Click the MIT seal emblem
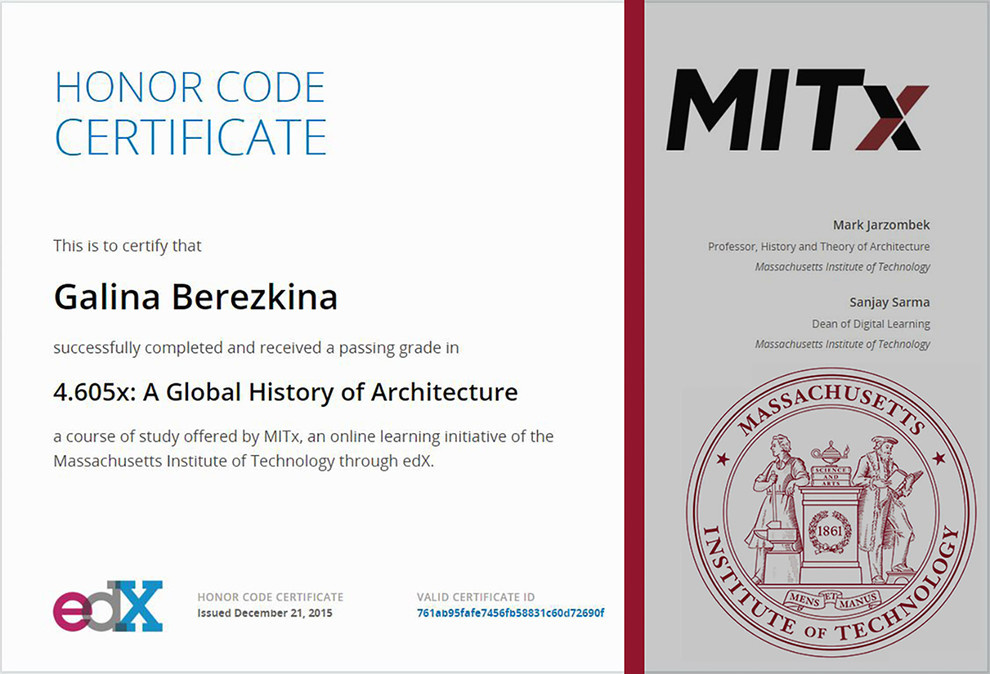This screenshot has width=990, height=674. coord(831,512)
